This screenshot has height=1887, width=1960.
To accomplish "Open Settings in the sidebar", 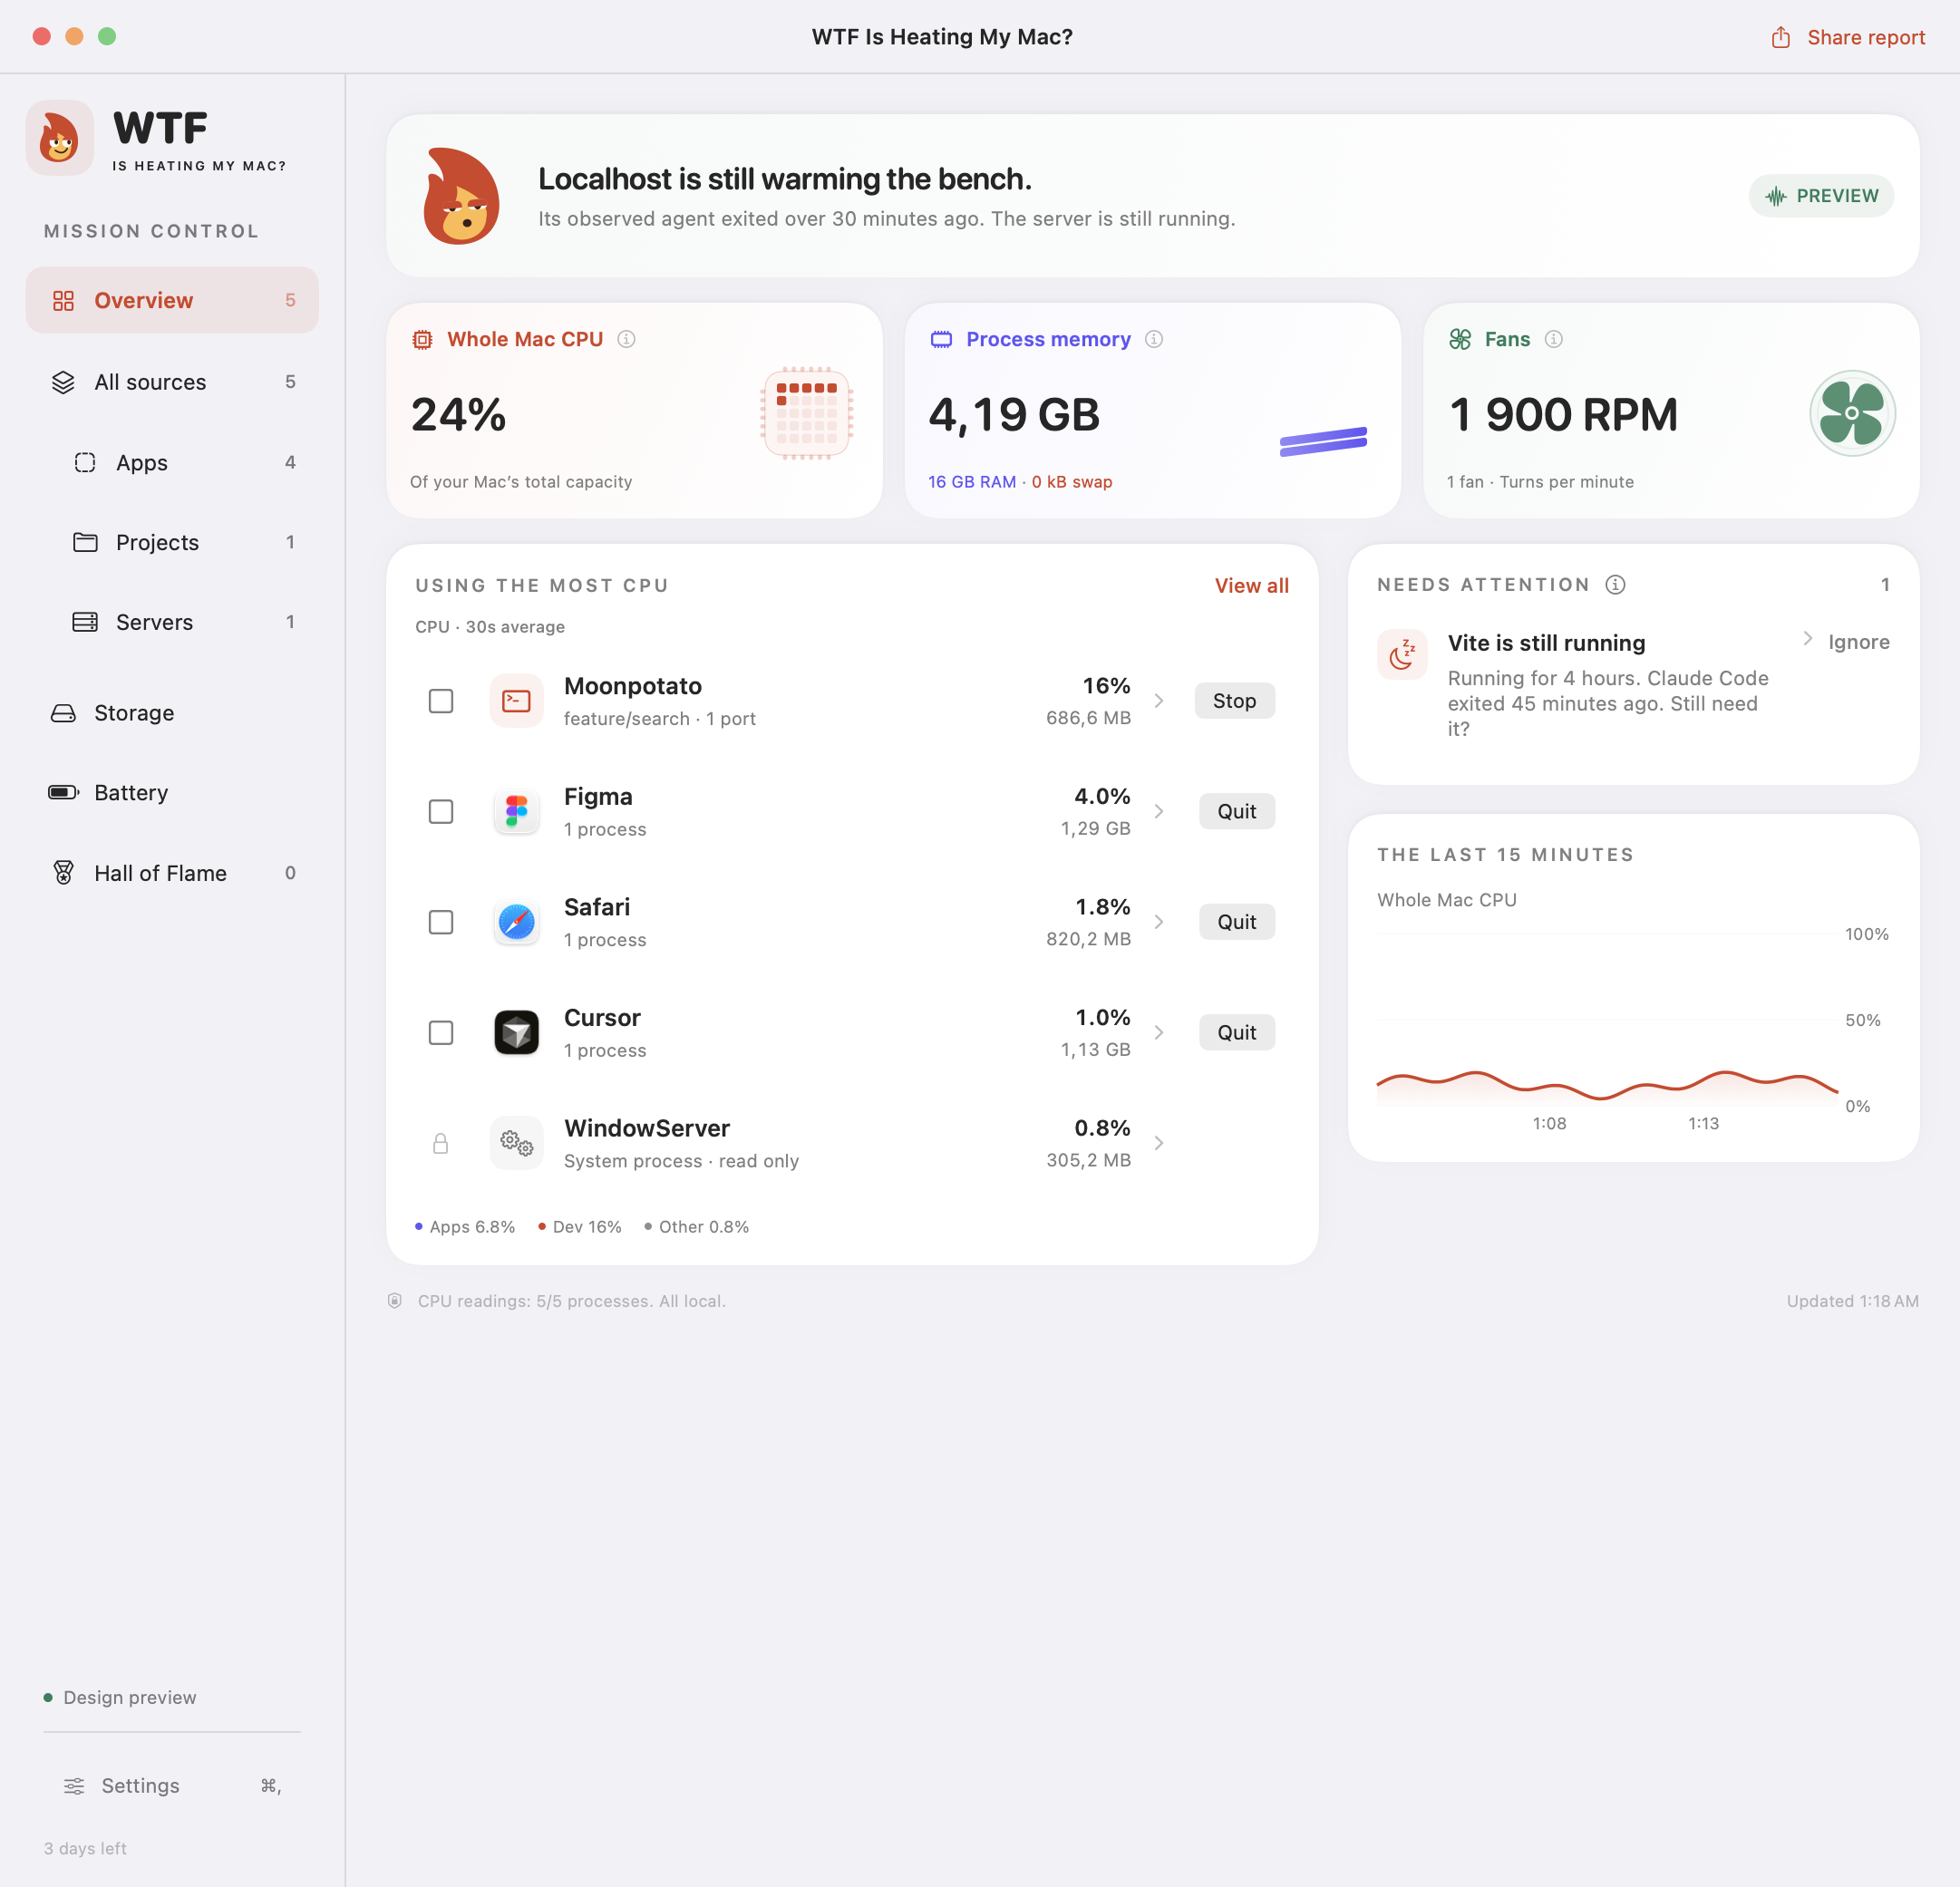I will pos(172,1785).
